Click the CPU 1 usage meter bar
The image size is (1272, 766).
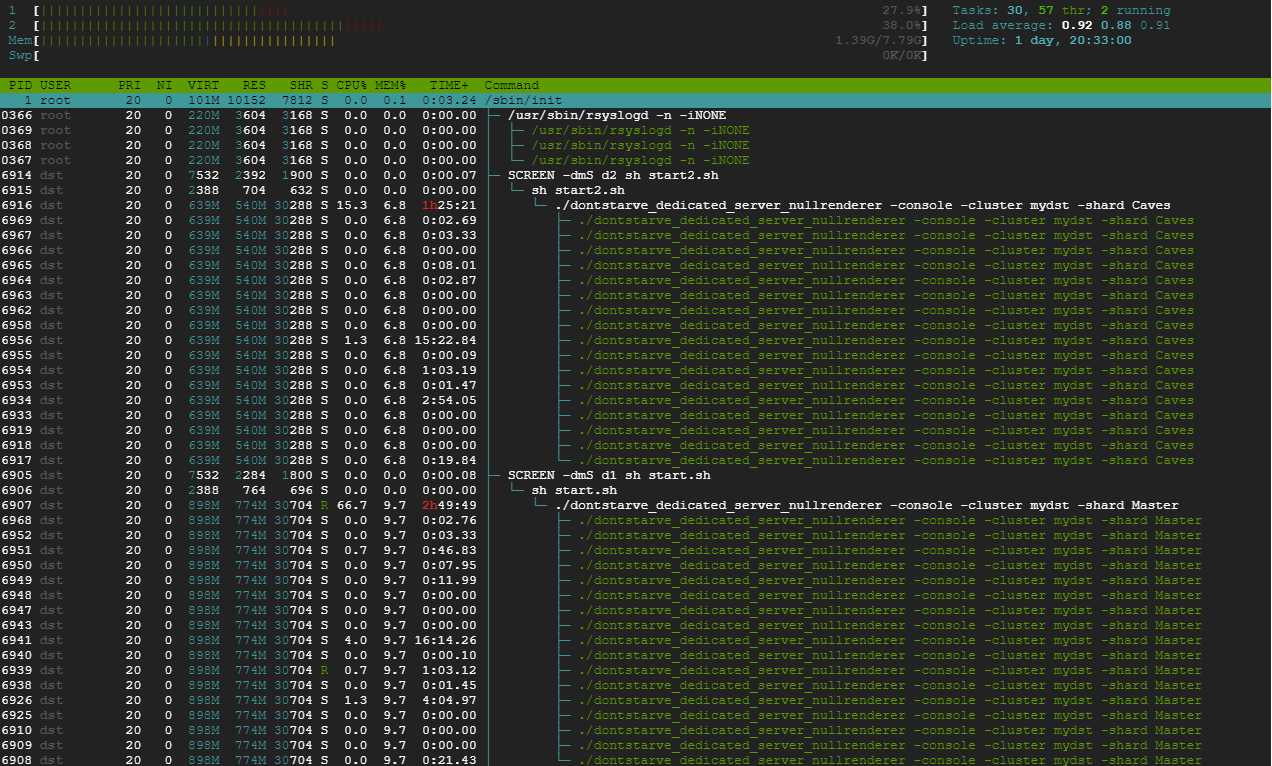click(x=480, y=10)
